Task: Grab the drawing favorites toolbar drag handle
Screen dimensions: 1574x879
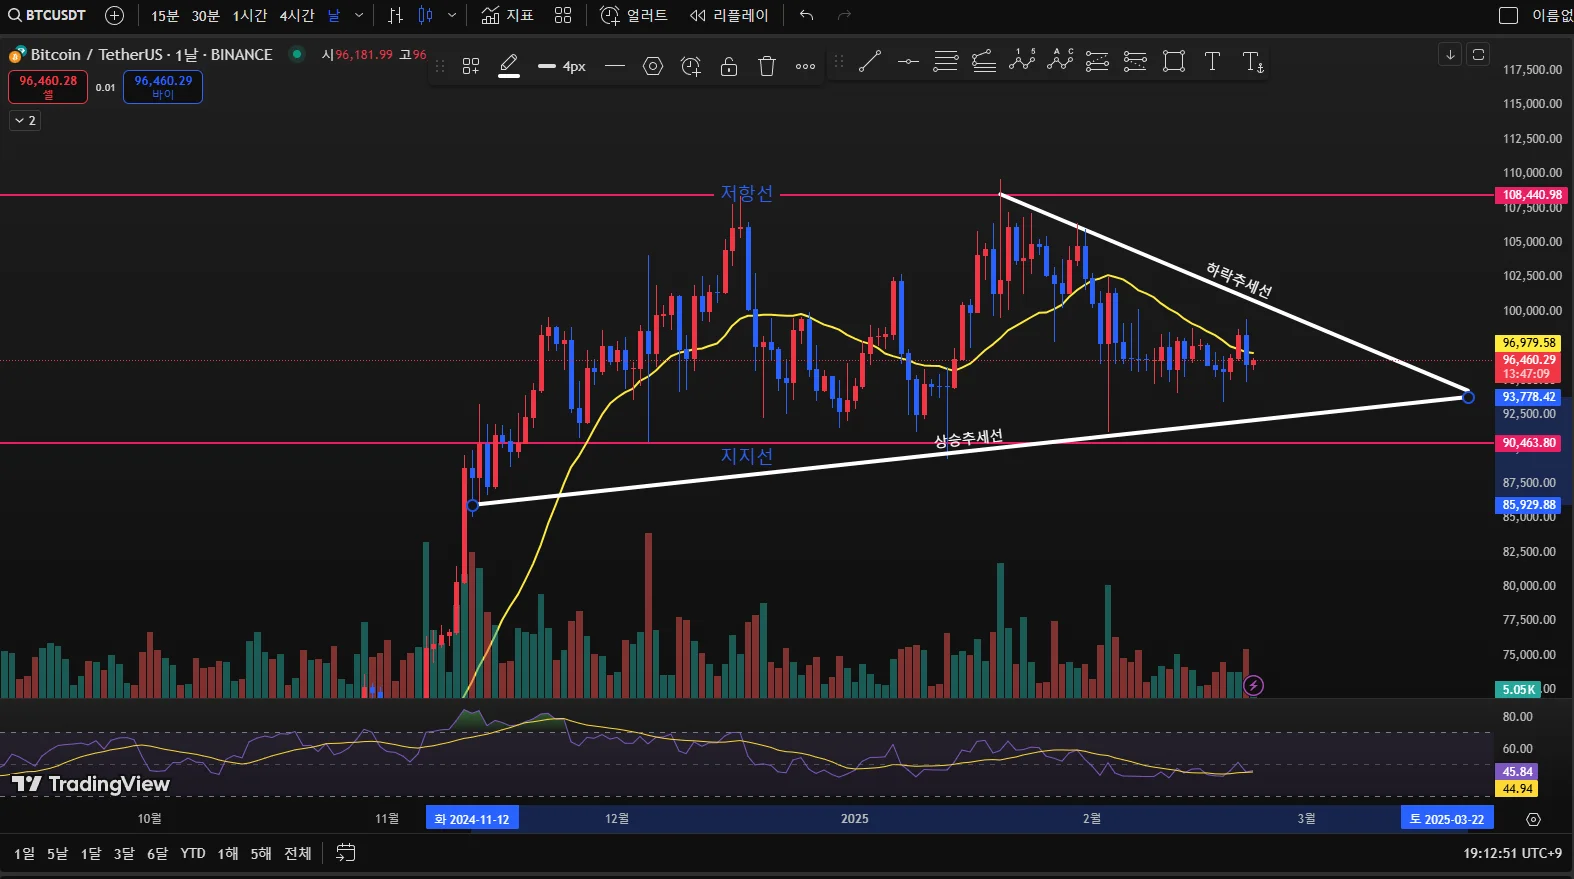Action: coord(839,61)
